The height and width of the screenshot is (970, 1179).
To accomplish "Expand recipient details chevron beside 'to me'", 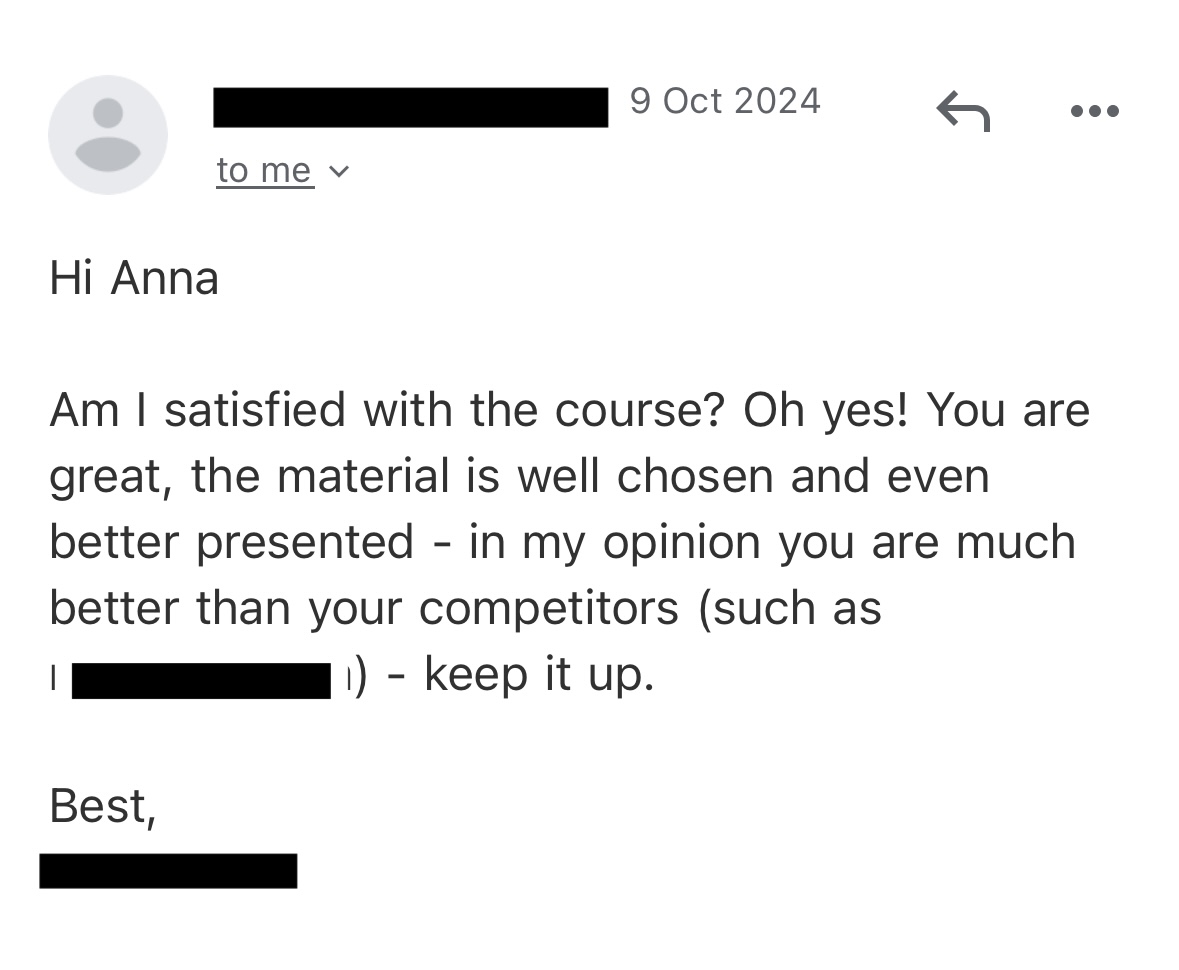I will 339,172.
